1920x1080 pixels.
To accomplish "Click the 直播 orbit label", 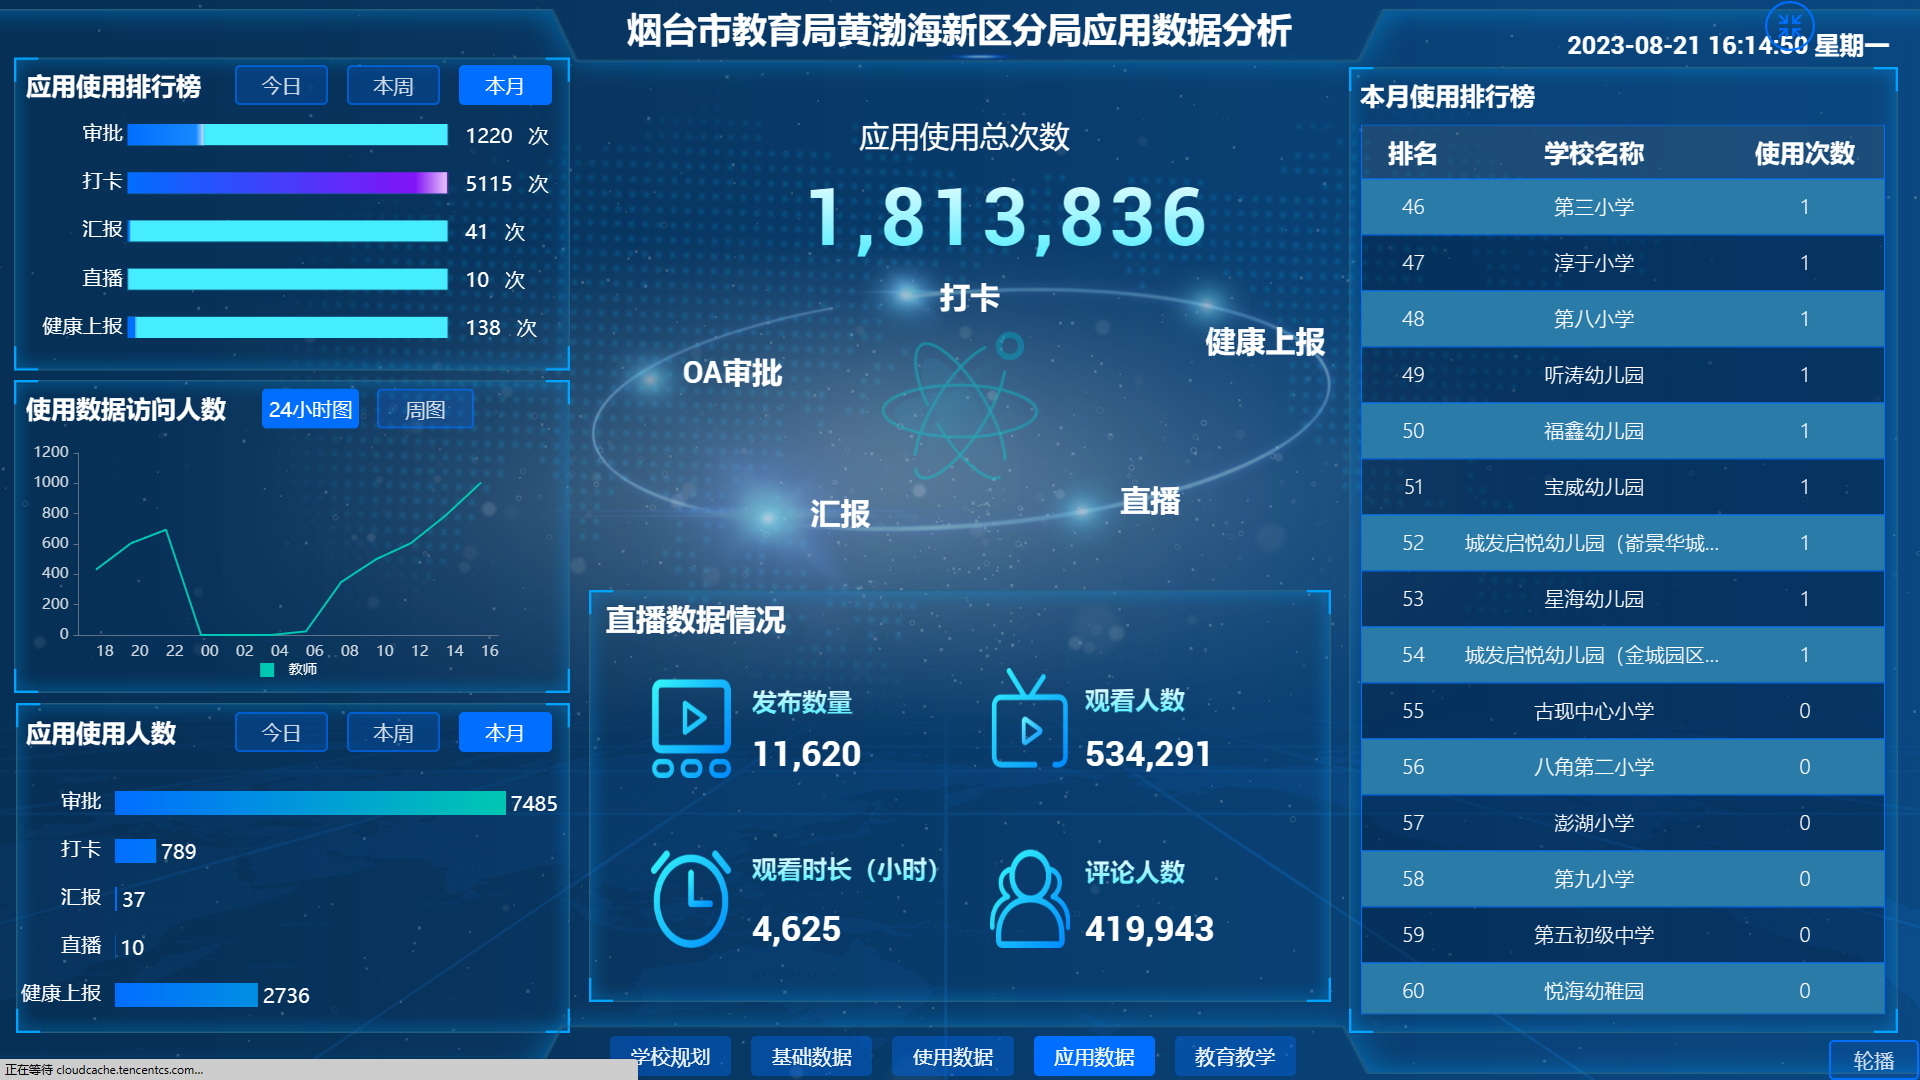I will tap(1150, 500).
